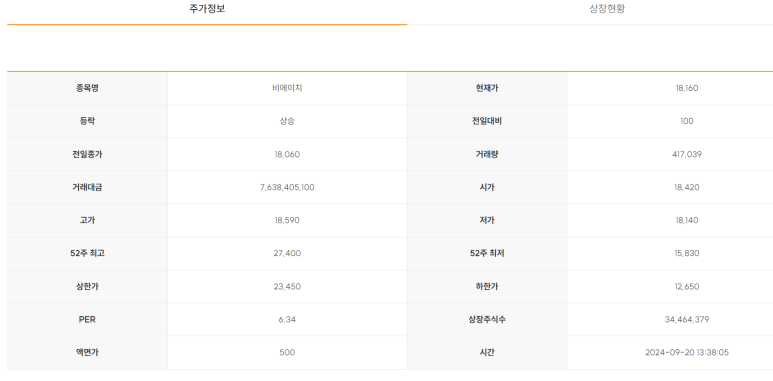The height and width of the screenshot is (381, 773).
Task: Open the 상장현황 tab
Action: coord(607,9)
